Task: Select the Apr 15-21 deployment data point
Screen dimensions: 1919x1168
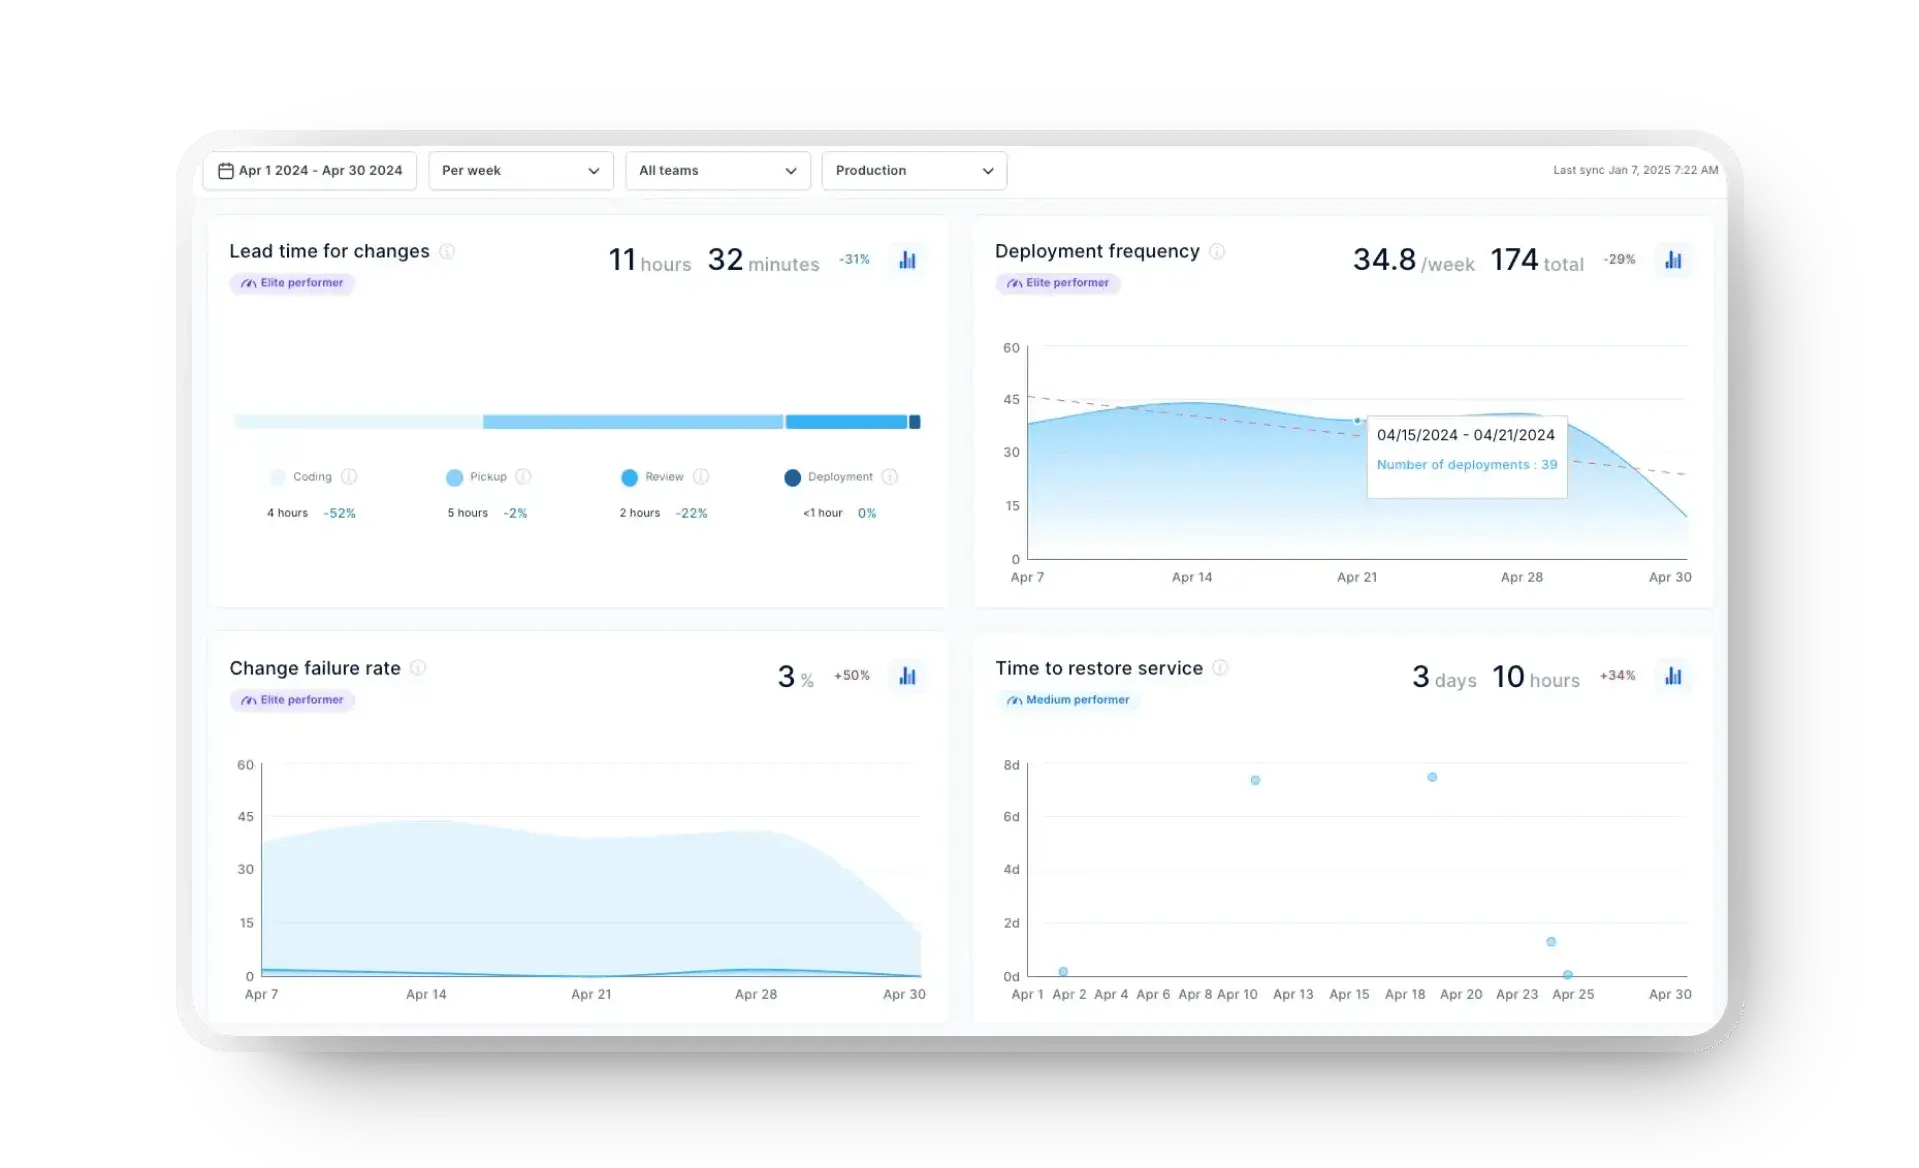Action: point(1357,421)
